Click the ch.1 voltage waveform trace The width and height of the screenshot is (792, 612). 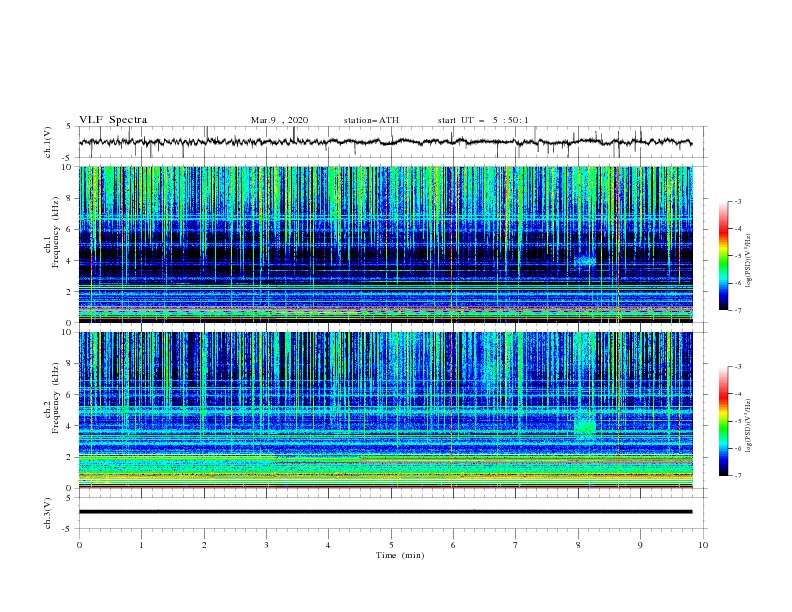tap(385, 142)
